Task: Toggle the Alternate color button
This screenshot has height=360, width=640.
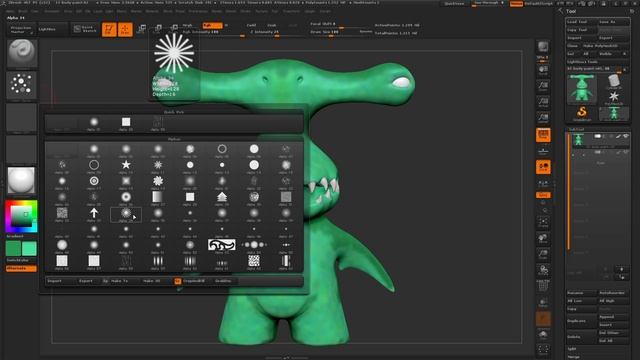Action: [x=21, y=269]
